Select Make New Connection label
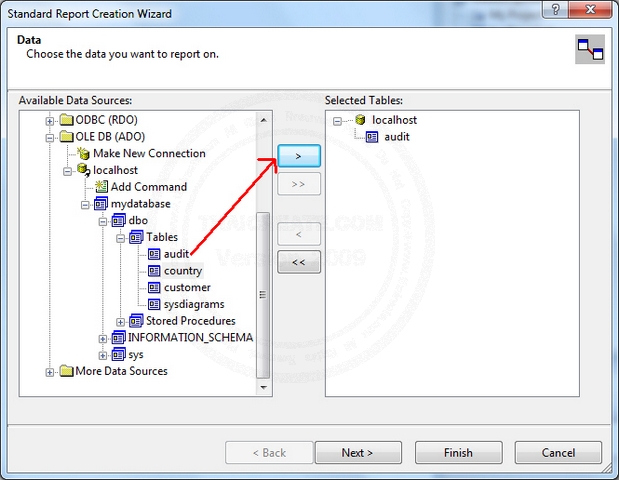This screenshot has width=619, height=480. 149,153
